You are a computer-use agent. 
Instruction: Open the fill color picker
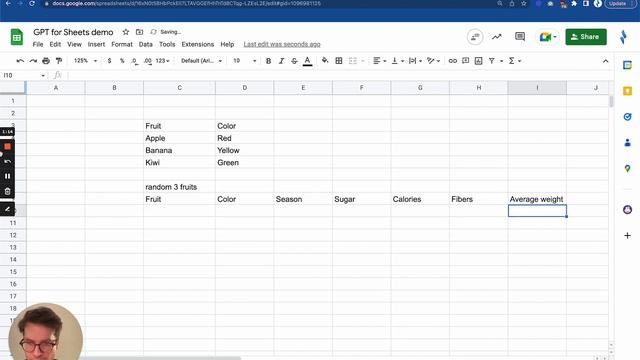pyautogui.click(x=325, y=61)
